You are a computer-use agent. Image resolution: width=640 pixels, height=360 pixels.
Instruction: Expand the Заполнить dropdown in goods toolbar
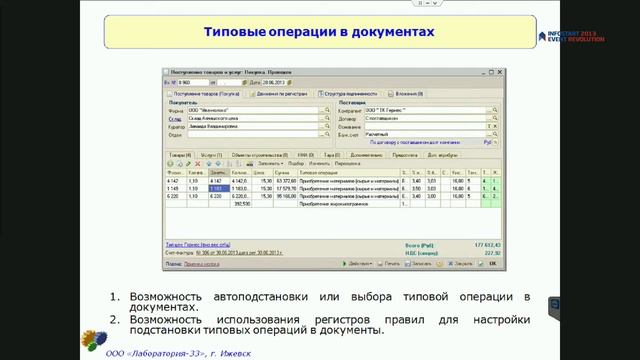(270, 164)
